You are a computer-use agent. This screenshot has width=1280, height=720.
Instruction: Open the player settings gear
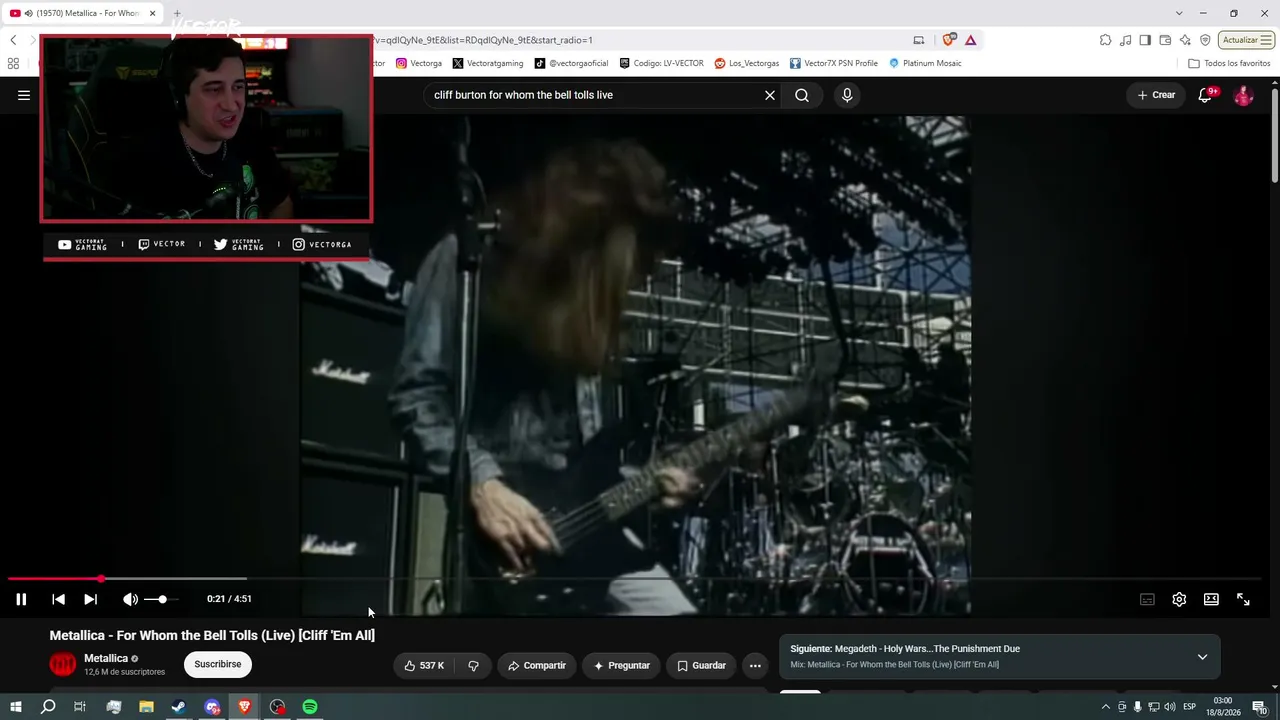click(1179, 599)
